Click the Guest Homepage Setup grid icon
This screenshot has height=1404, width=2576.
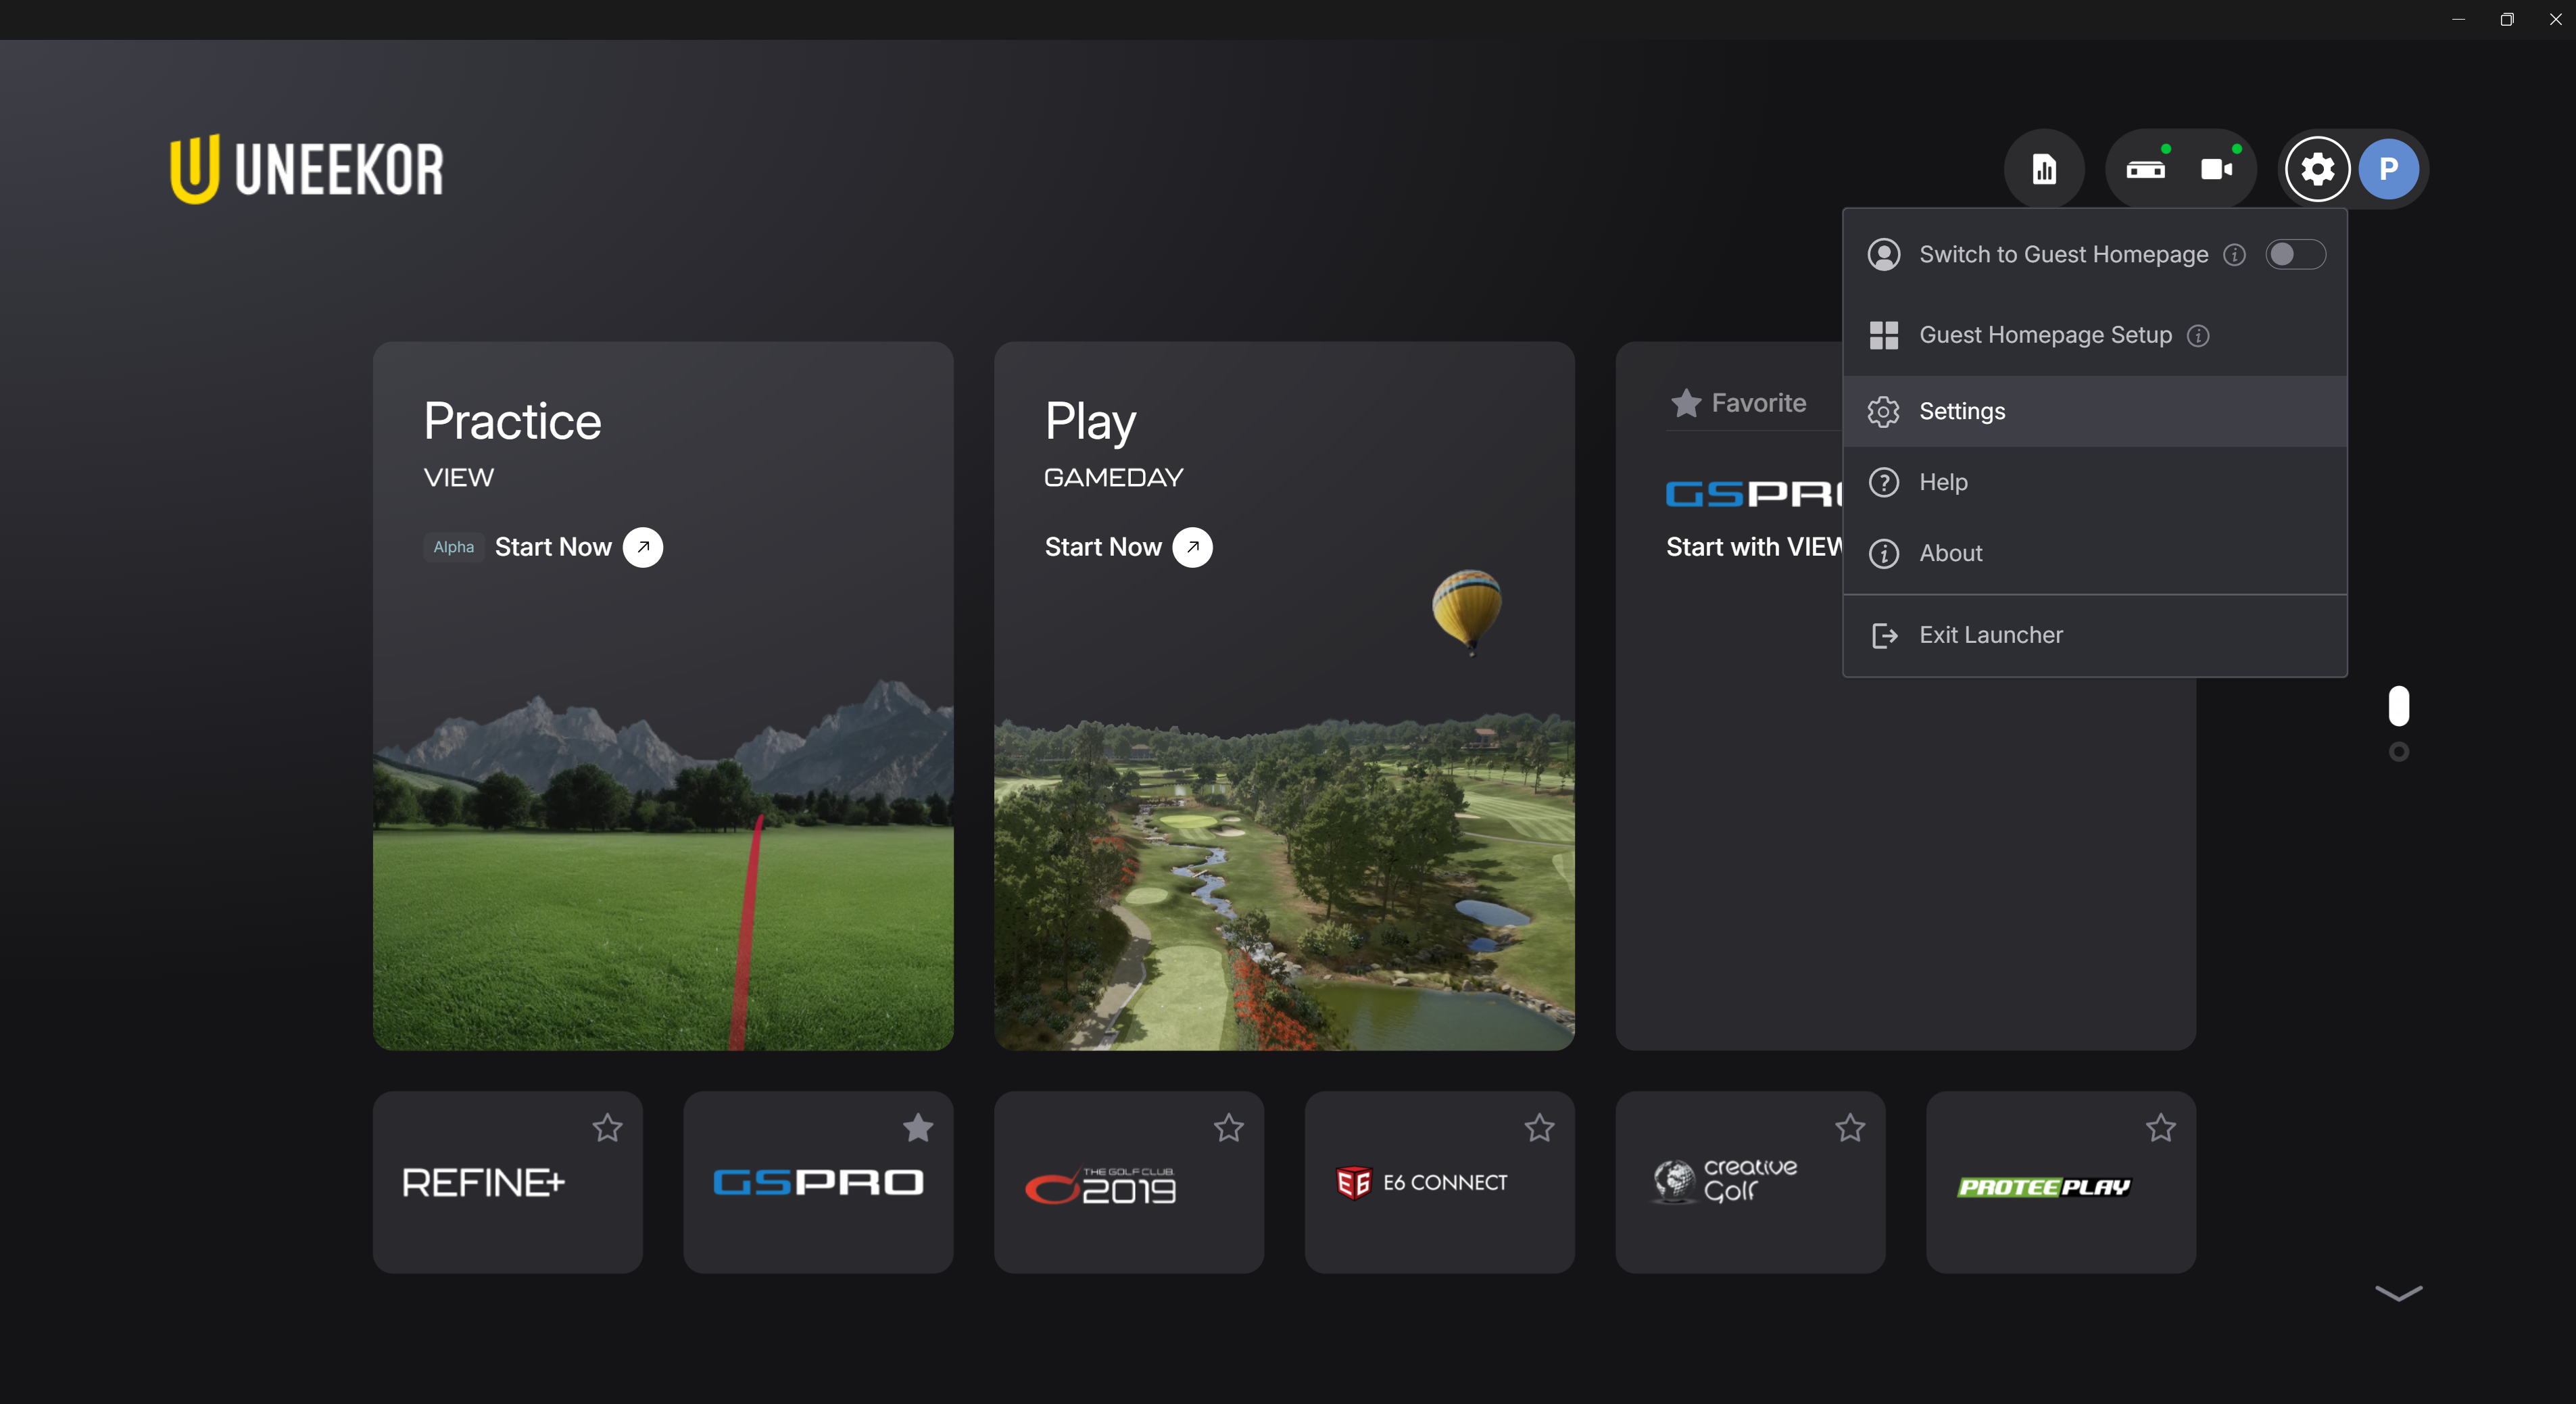coord(1884,335)
